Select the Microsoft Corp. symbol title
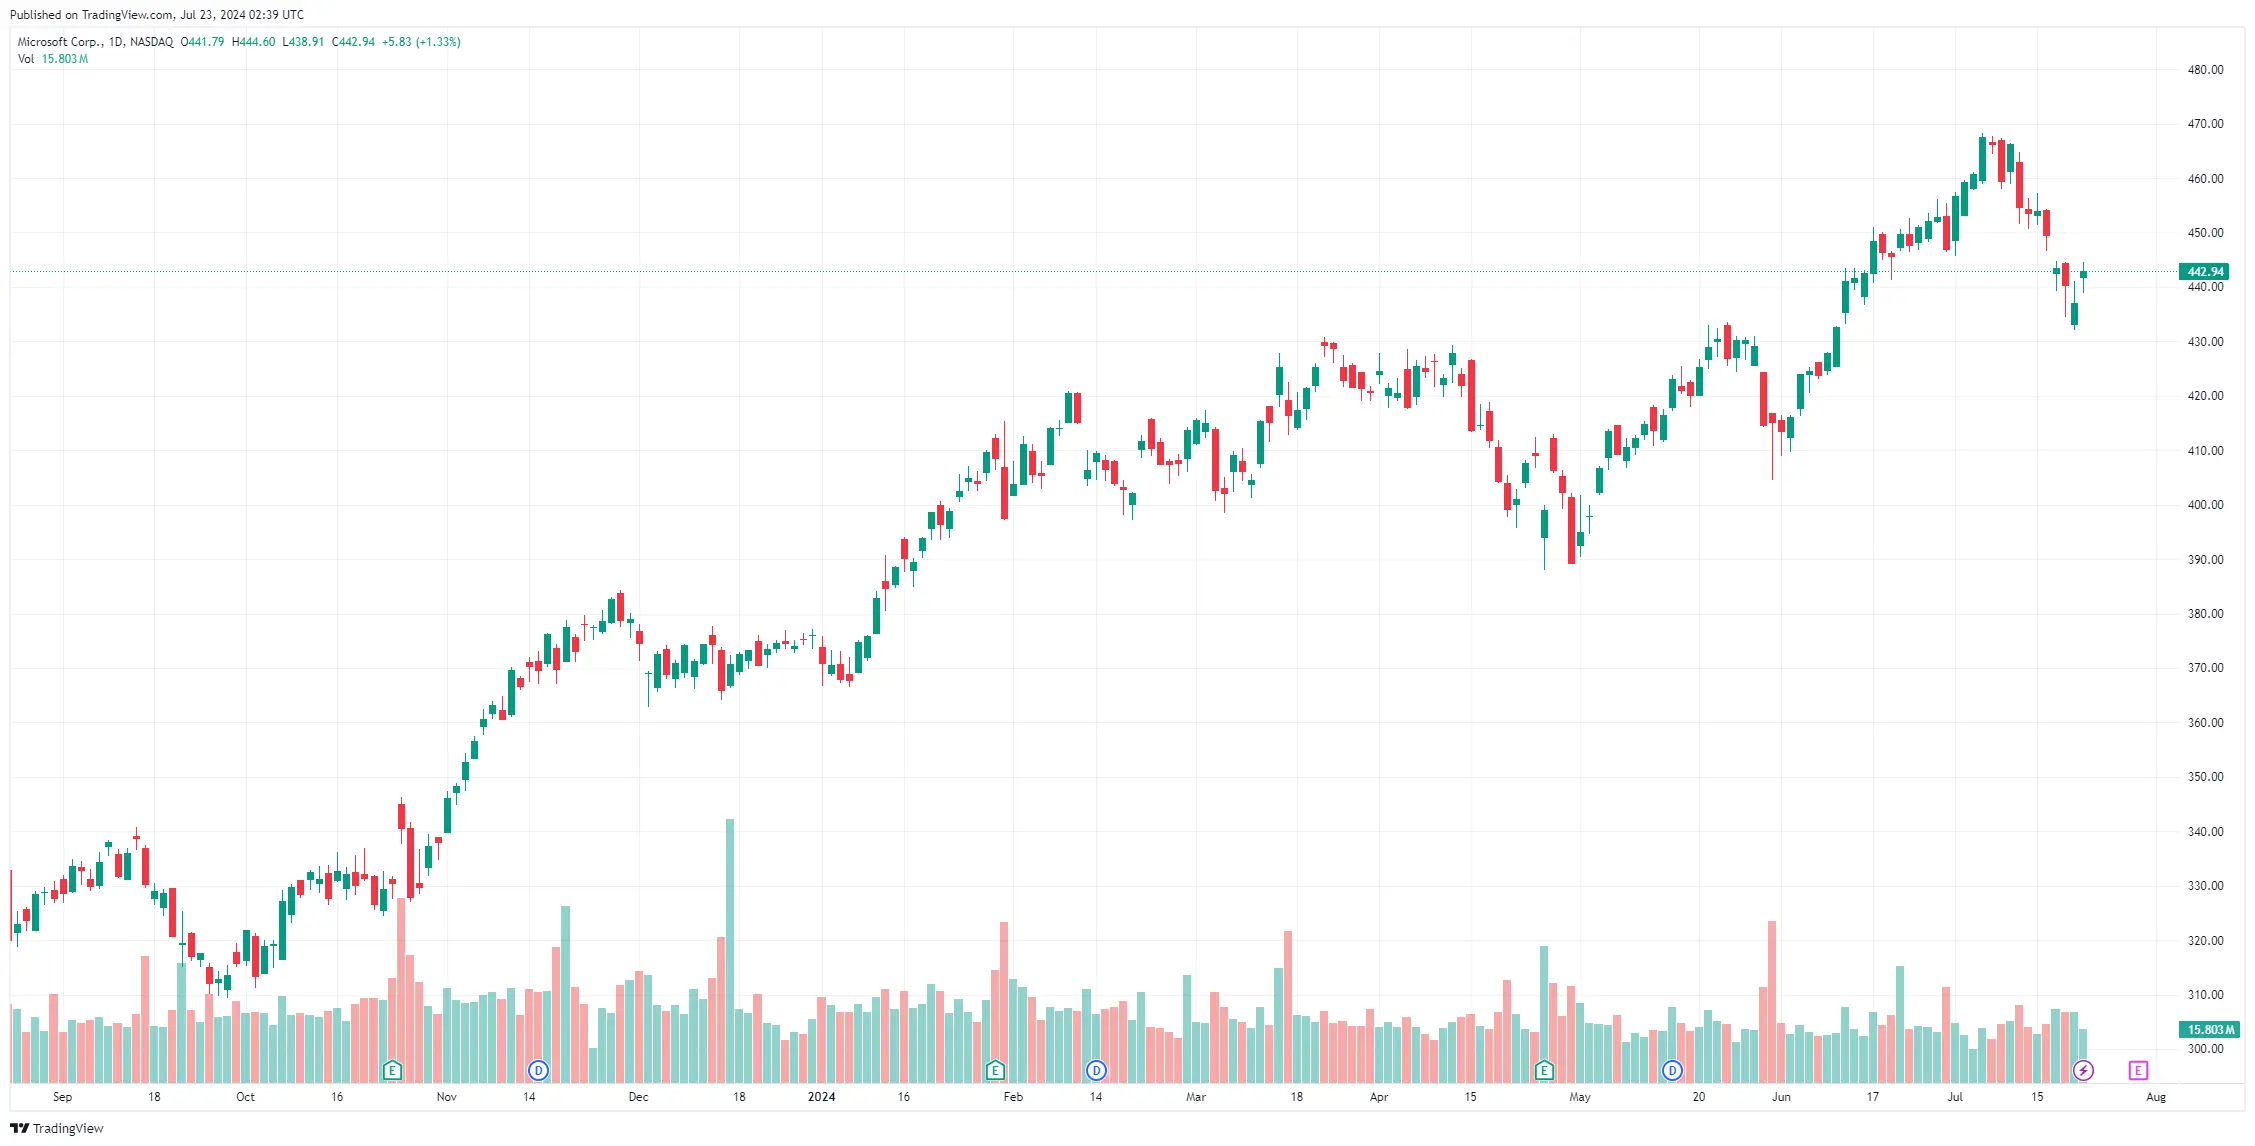2255x1146 pixels. pos(60,42)
